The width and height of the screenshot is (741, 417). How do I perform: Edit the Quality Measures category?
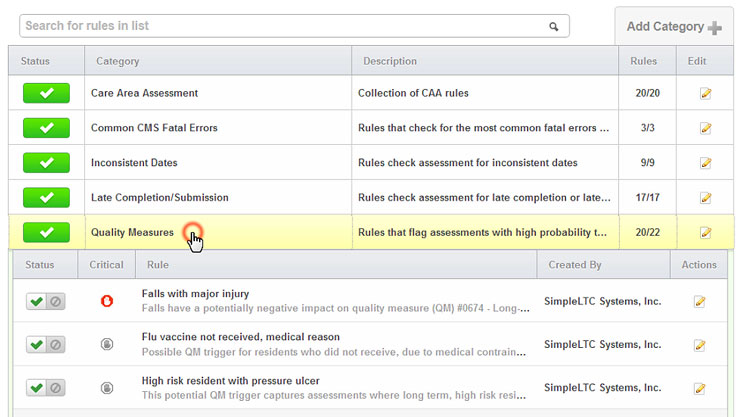click(x=706, y=233)
